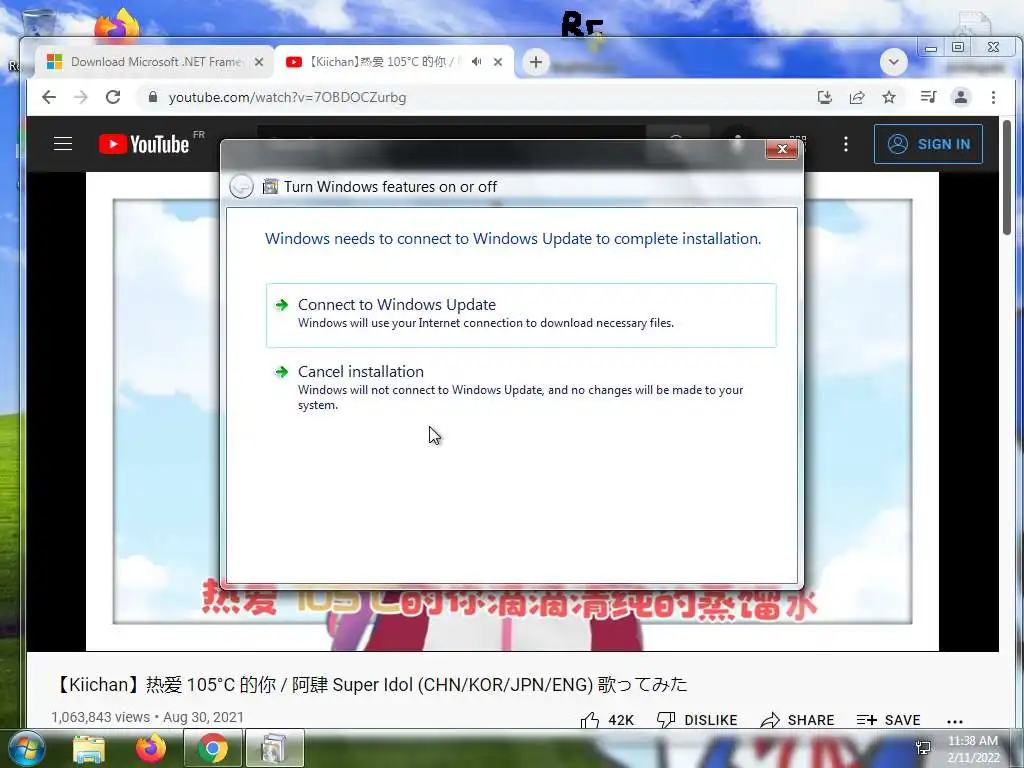Click the network tray icon

(923, 748)
